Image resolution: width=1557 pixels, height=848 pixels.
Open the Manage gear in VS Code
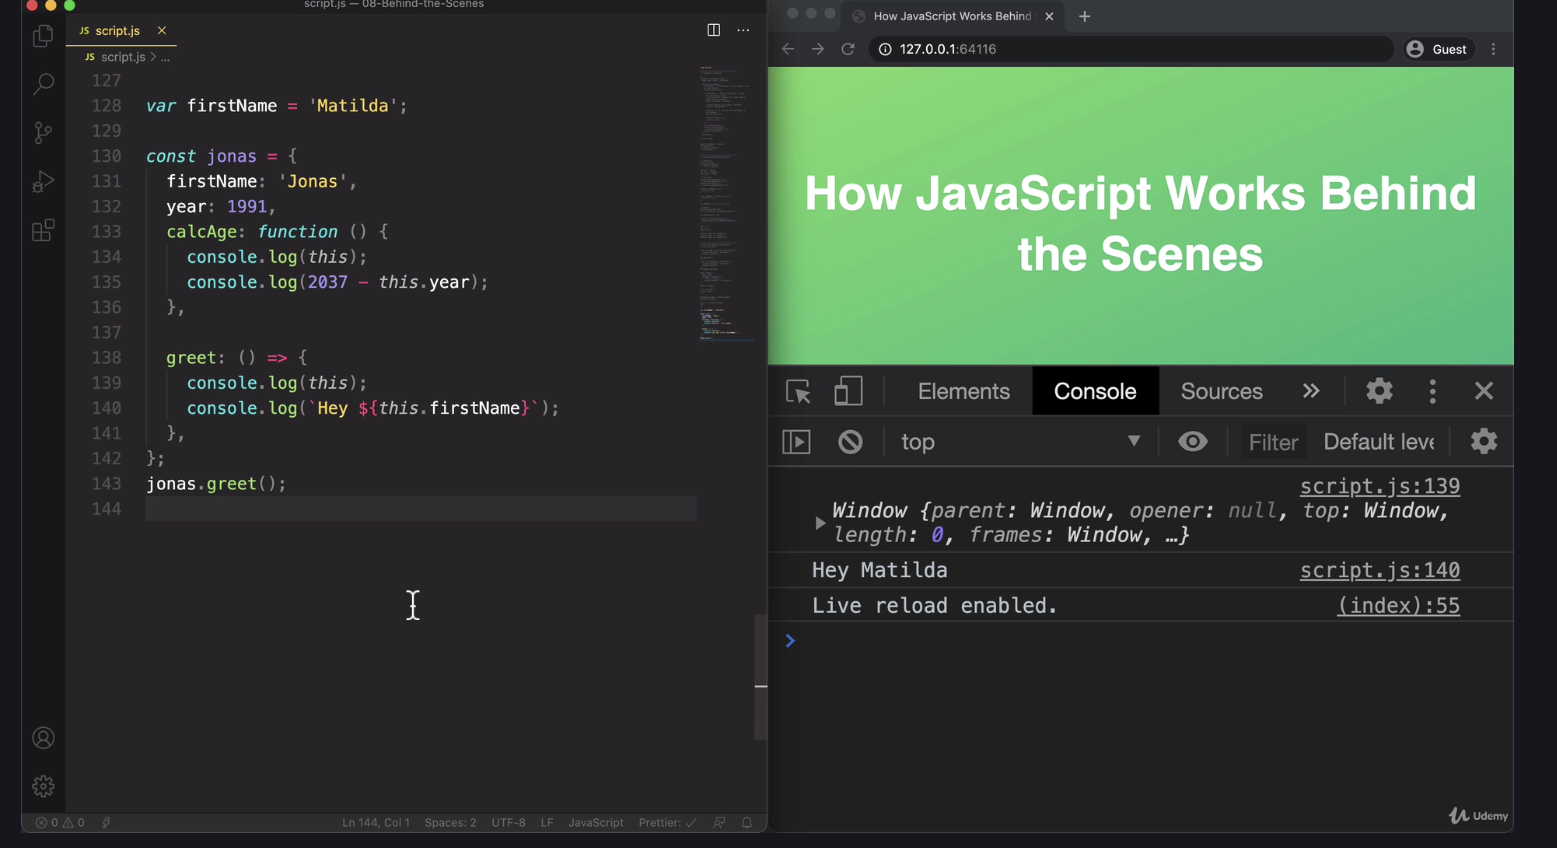pos(43,787)
